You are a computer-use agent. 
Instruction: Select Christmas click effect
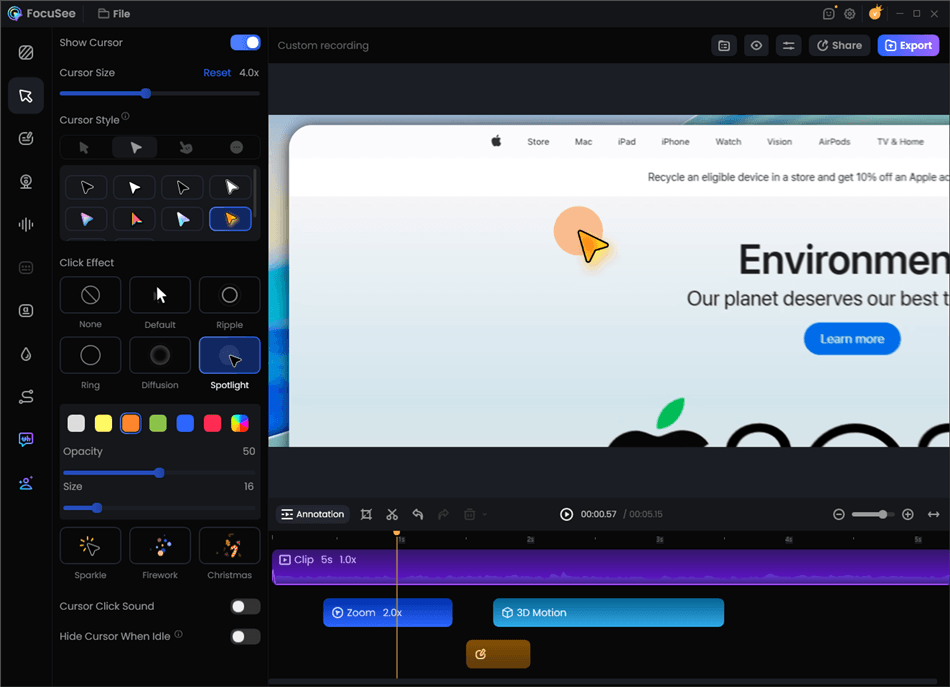pos(230,546)
